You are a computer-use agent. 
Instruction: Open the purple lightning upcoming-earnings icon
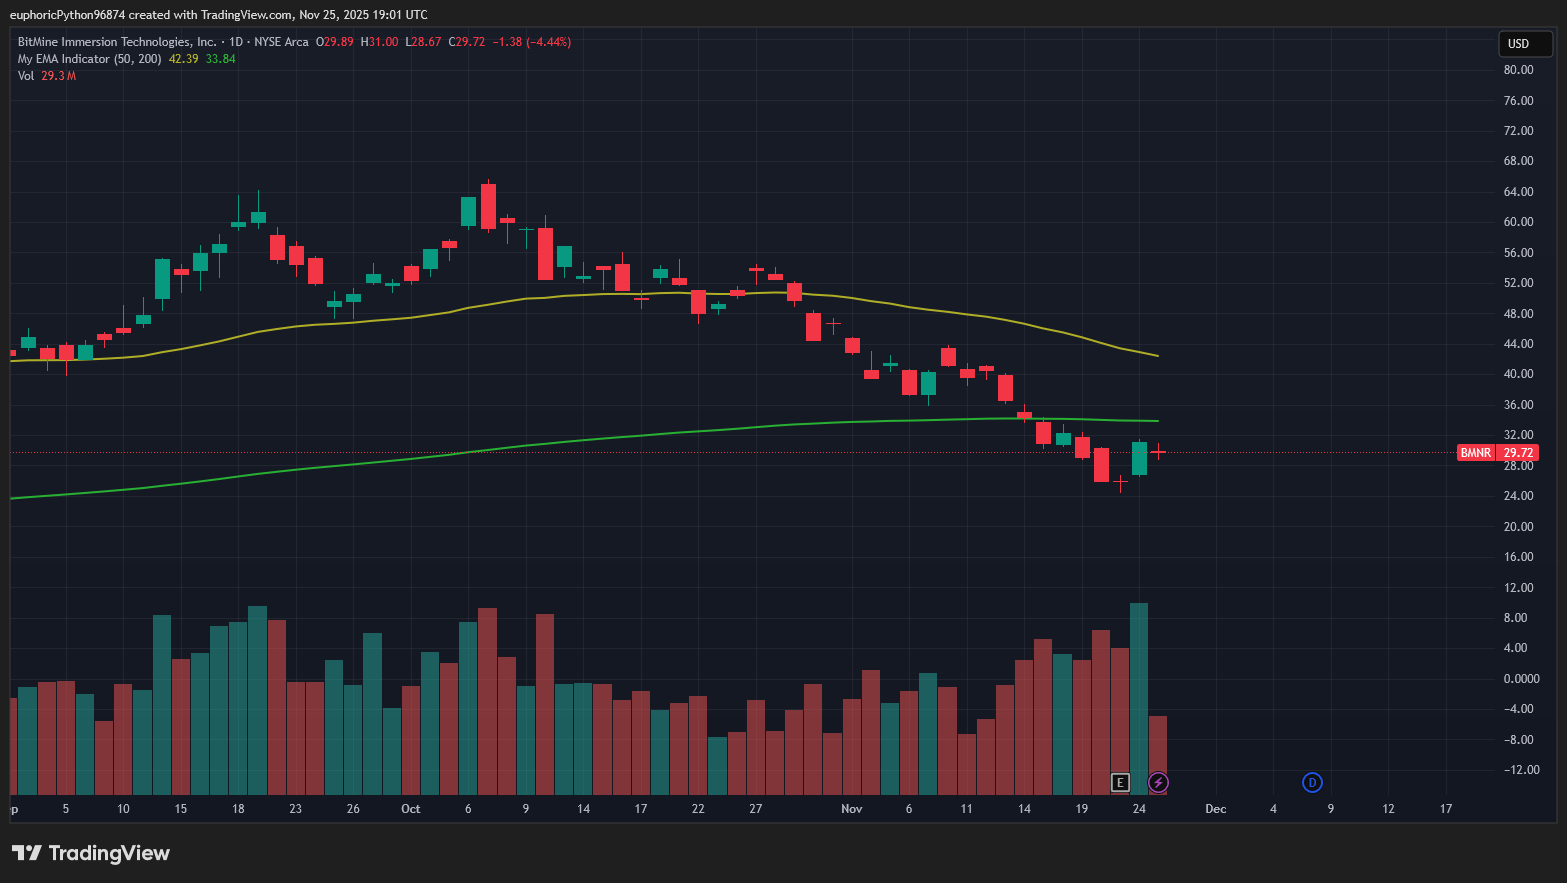pyautogui.click(x=1157, y=783)
